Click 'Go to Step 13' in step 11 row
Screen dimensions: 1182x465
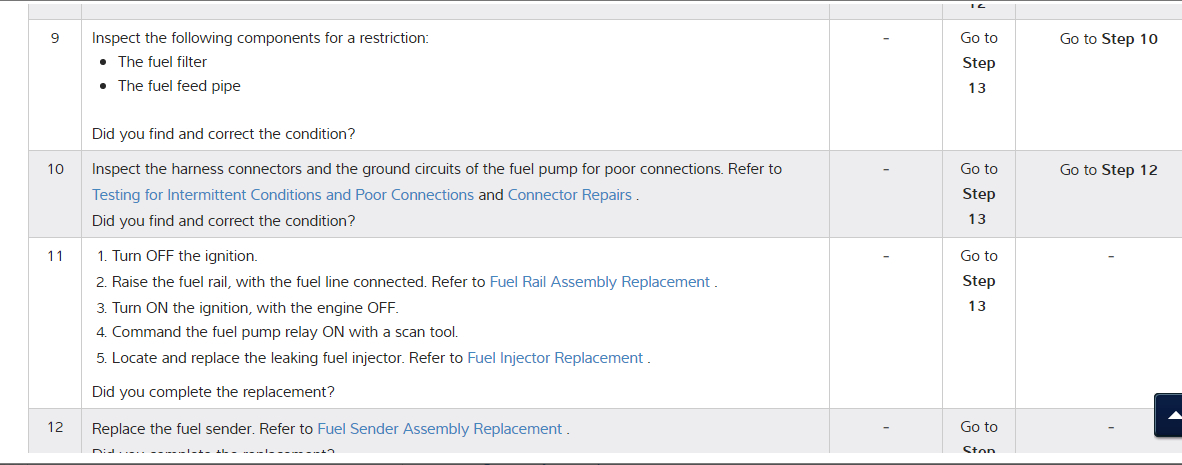tap(978, 281)
